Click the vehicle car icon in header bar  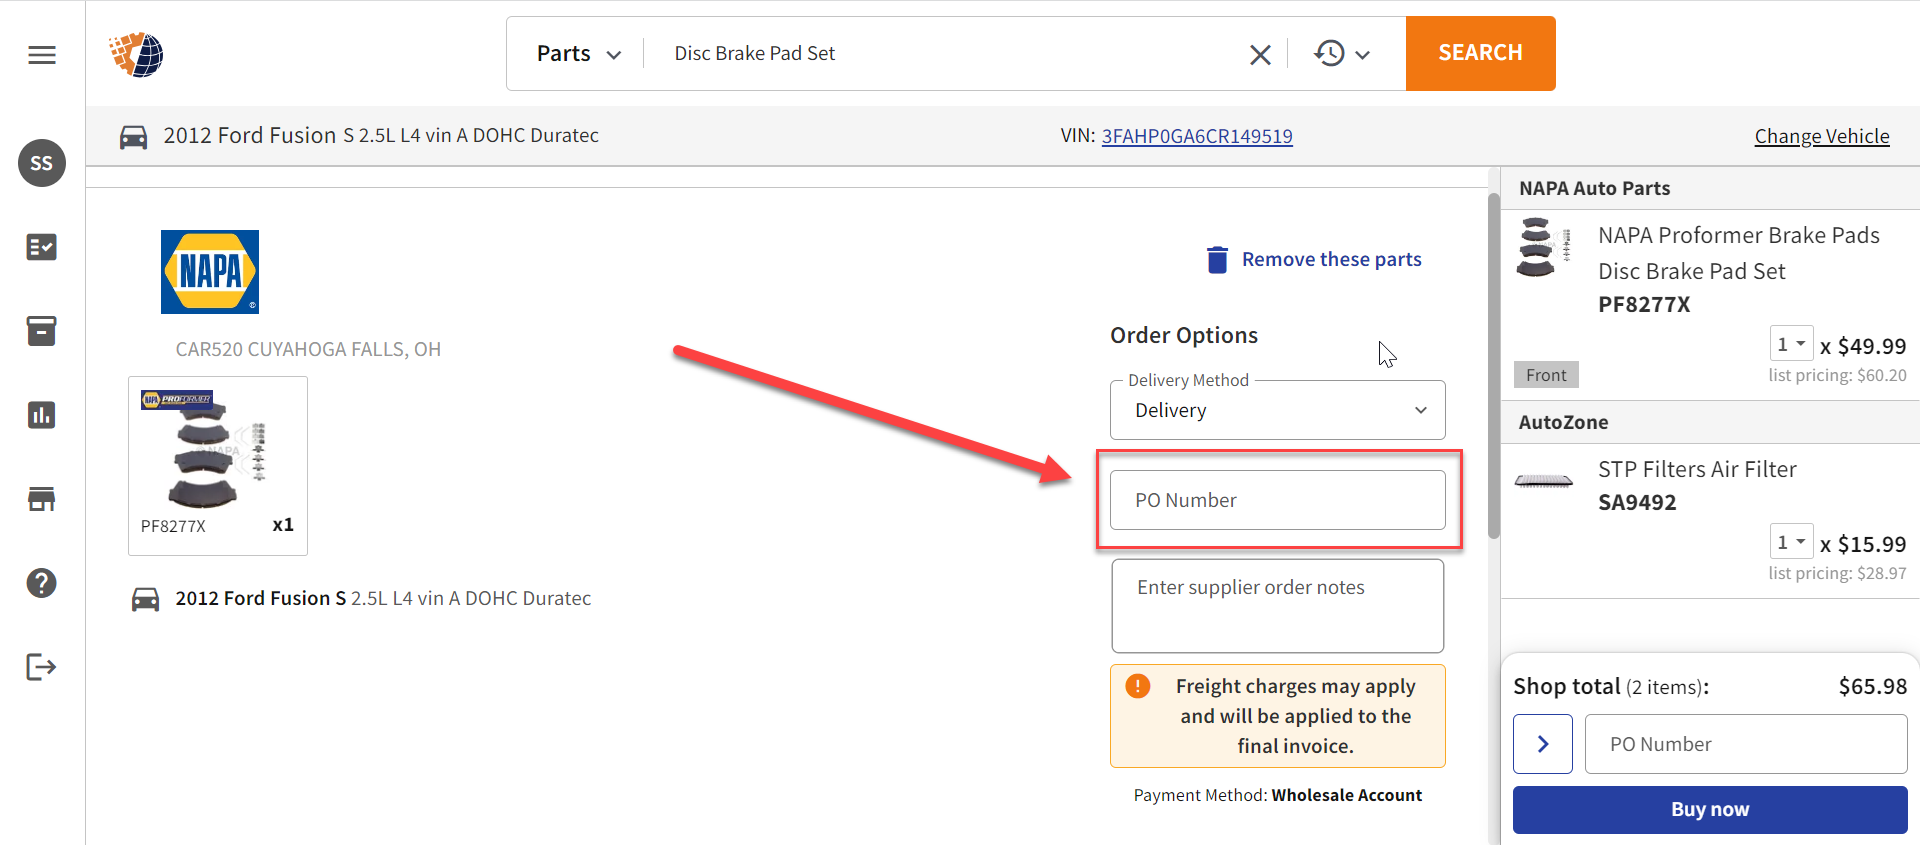[133, 136]
